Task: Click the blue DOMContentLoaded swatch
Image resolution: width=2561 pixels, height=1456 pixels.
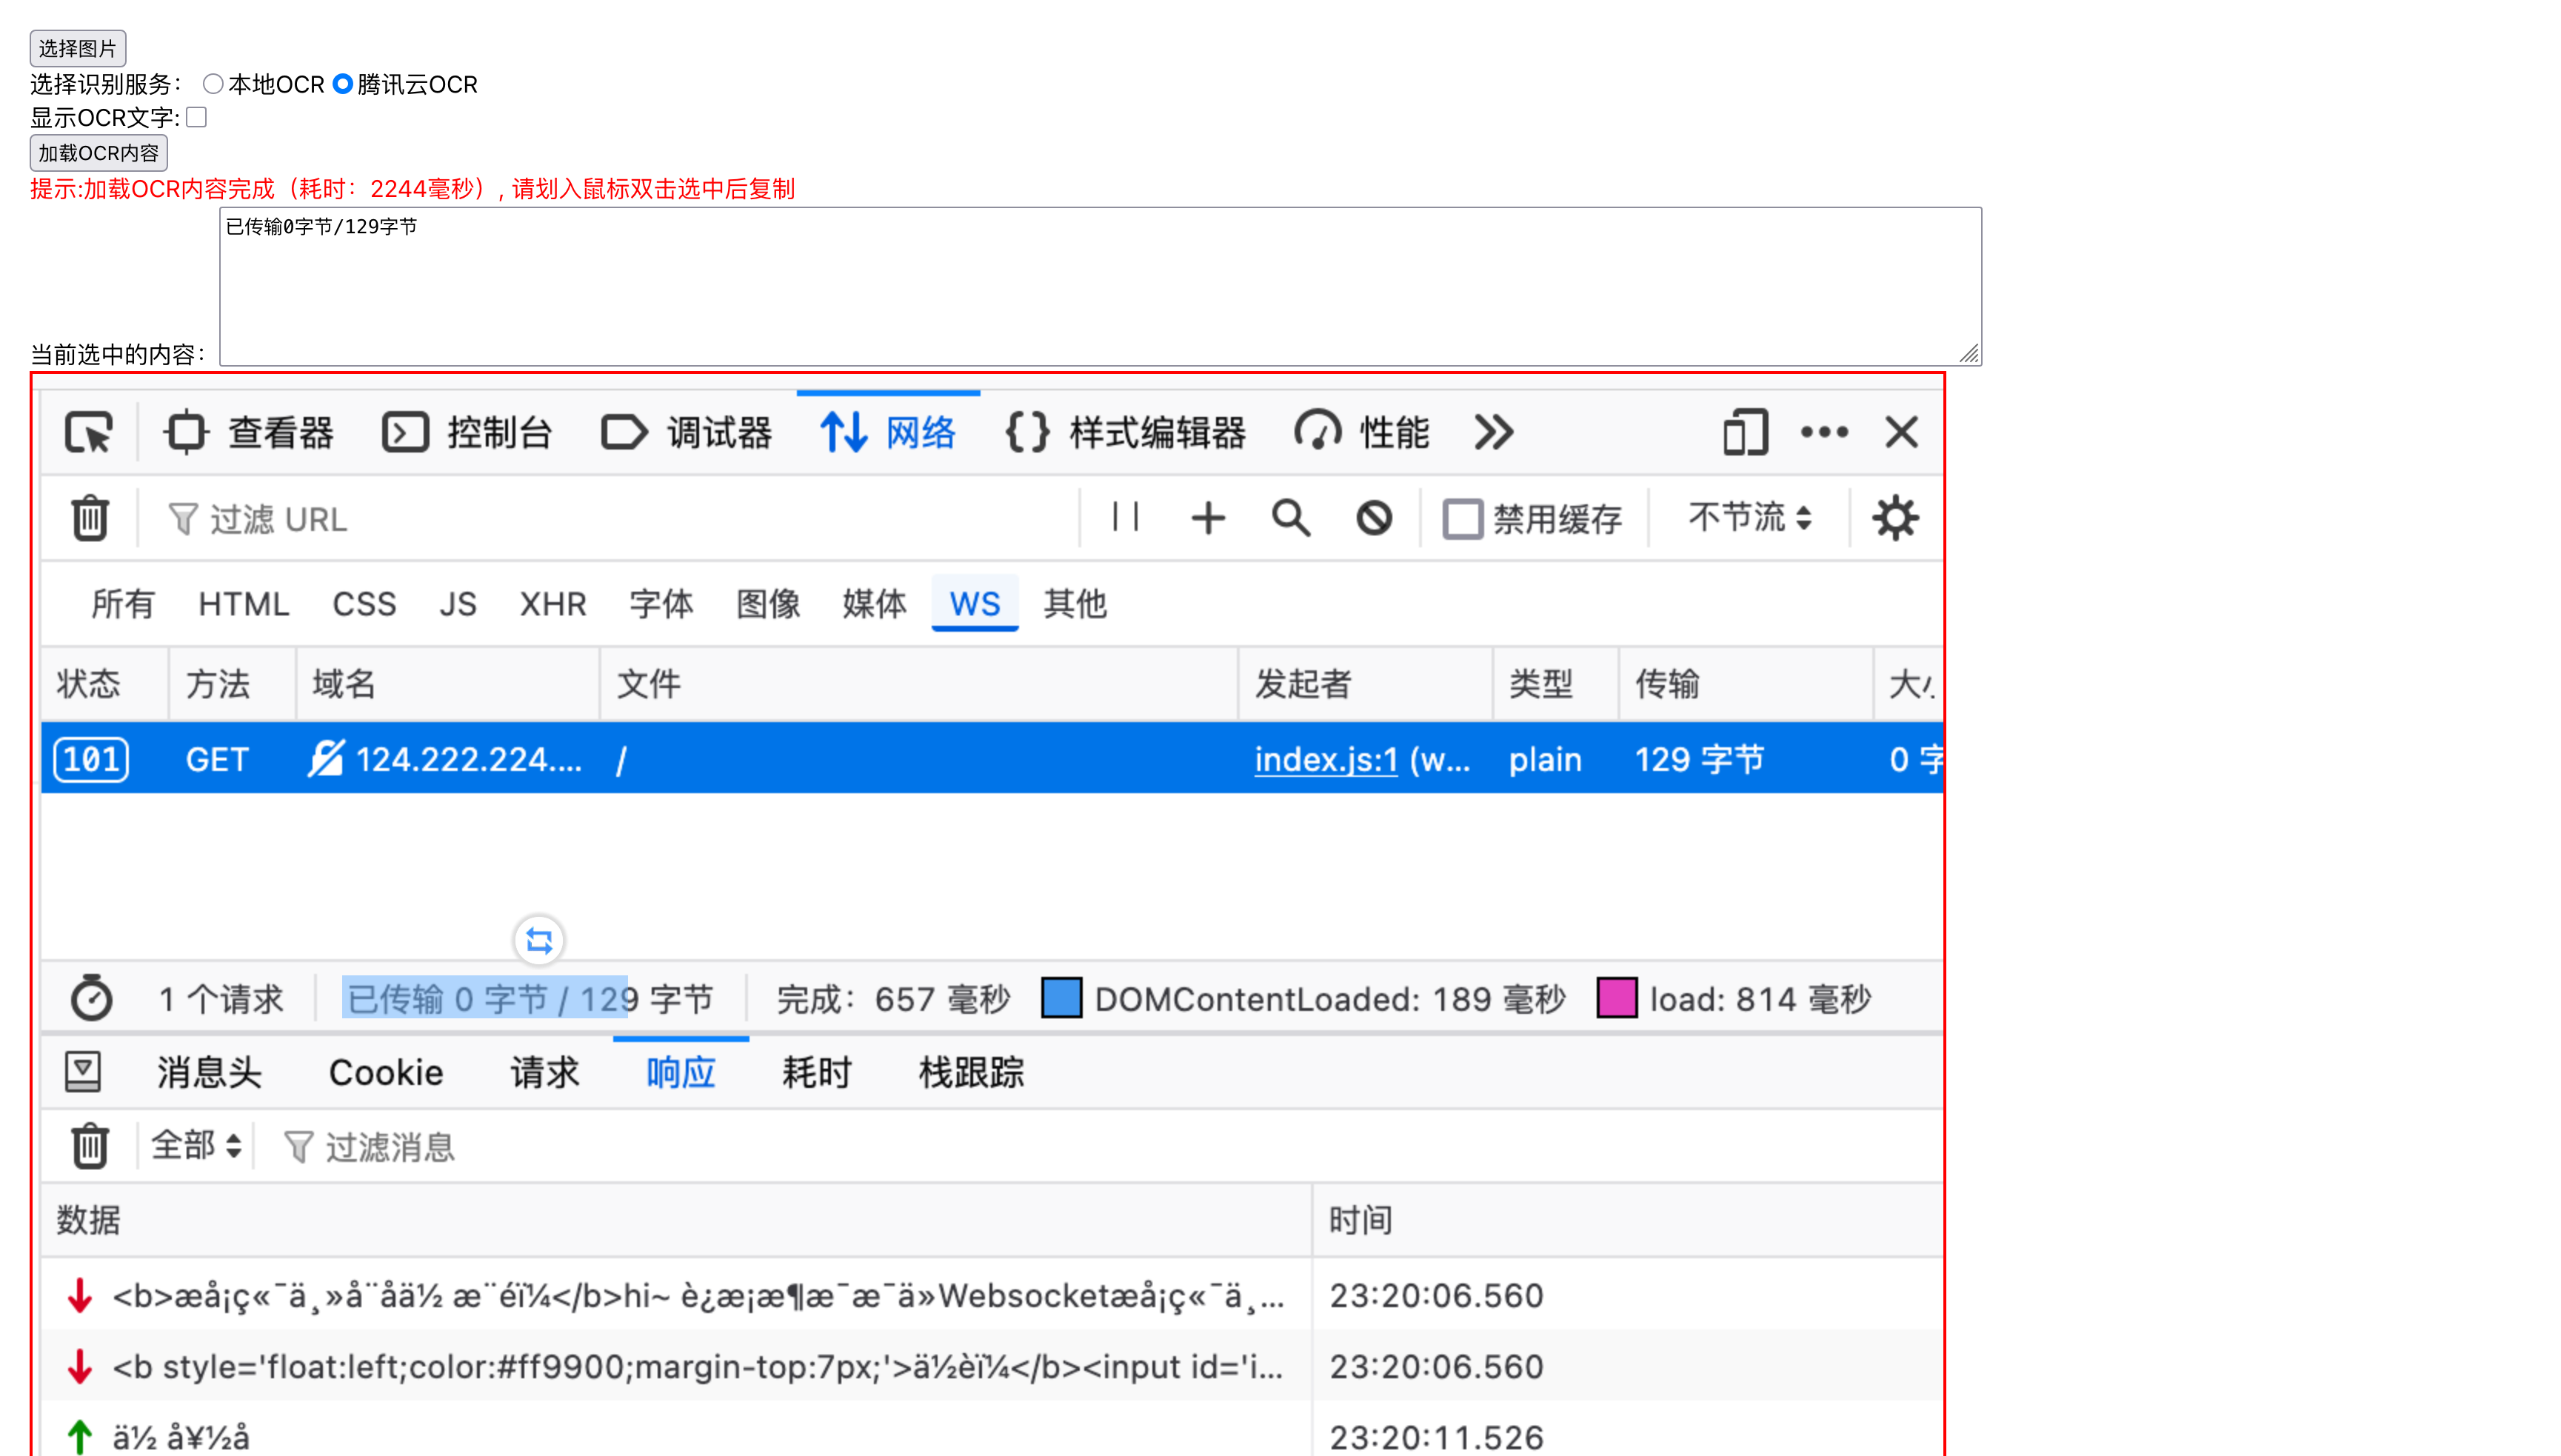Action: 1061,998
